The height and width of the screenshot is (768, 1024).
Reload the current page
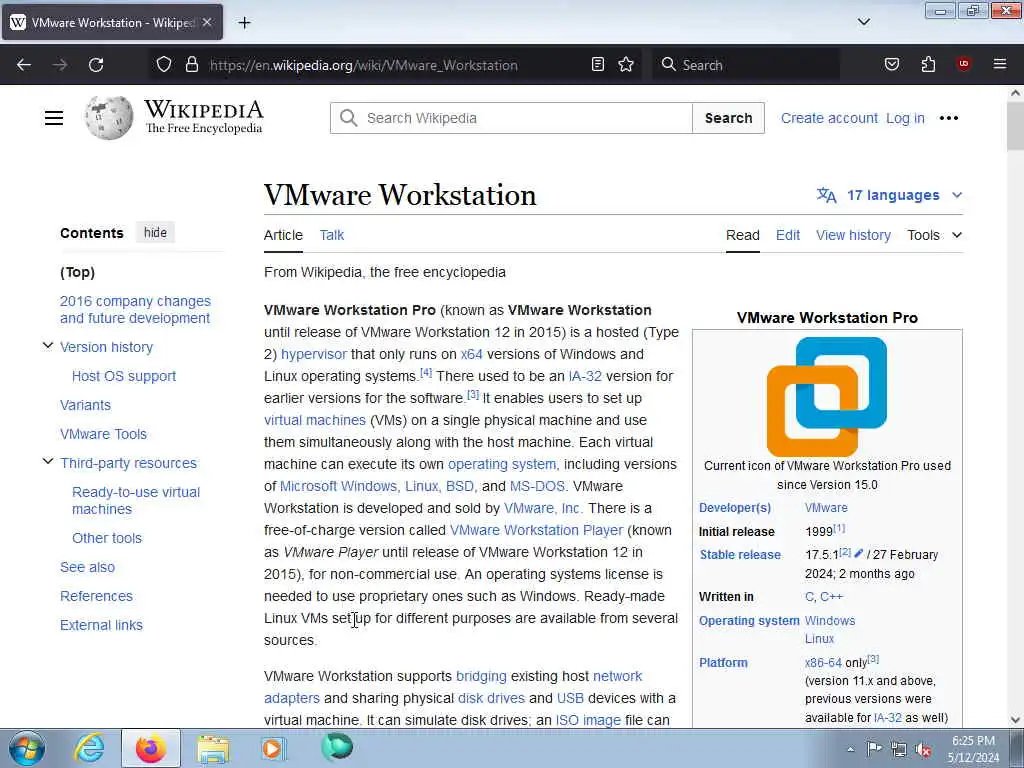click(96, 65)
